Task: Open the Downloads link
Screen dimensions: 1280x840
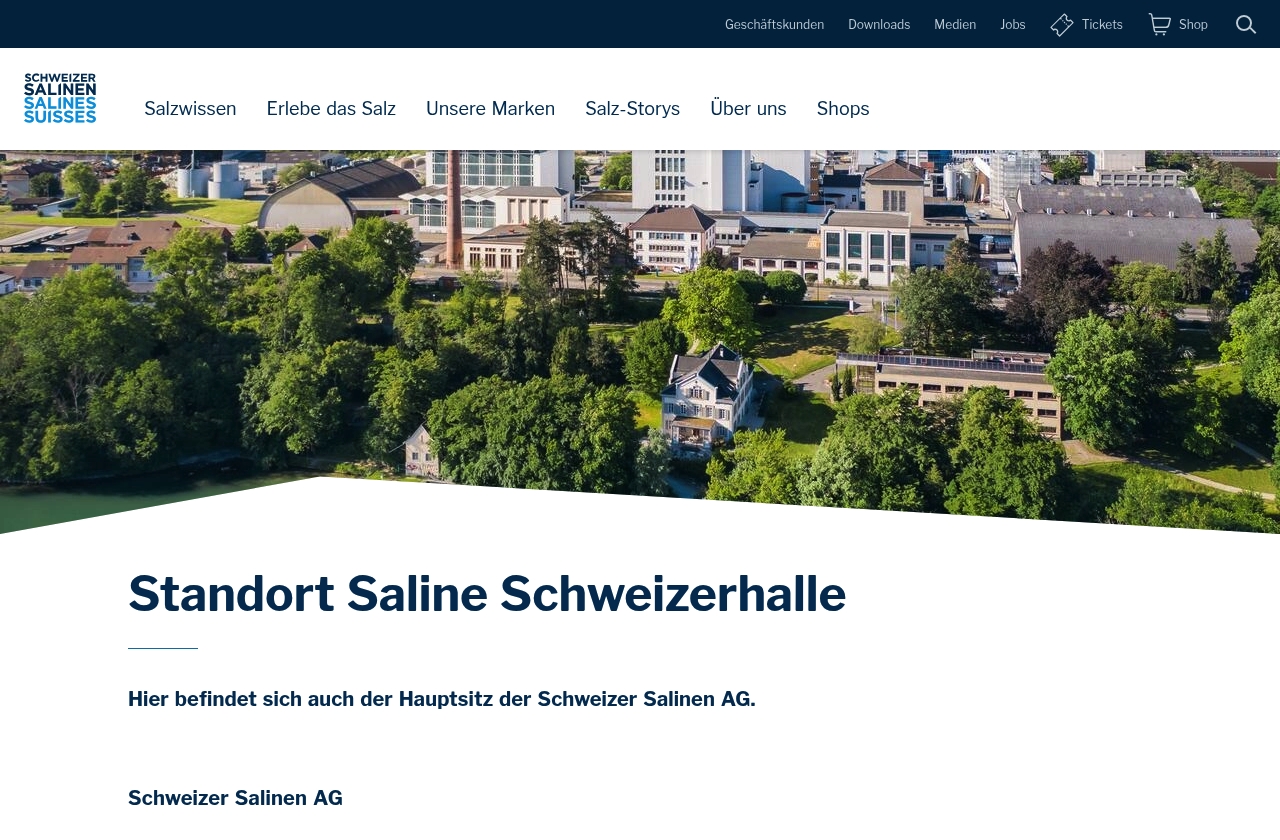Action: pos(879,25)
